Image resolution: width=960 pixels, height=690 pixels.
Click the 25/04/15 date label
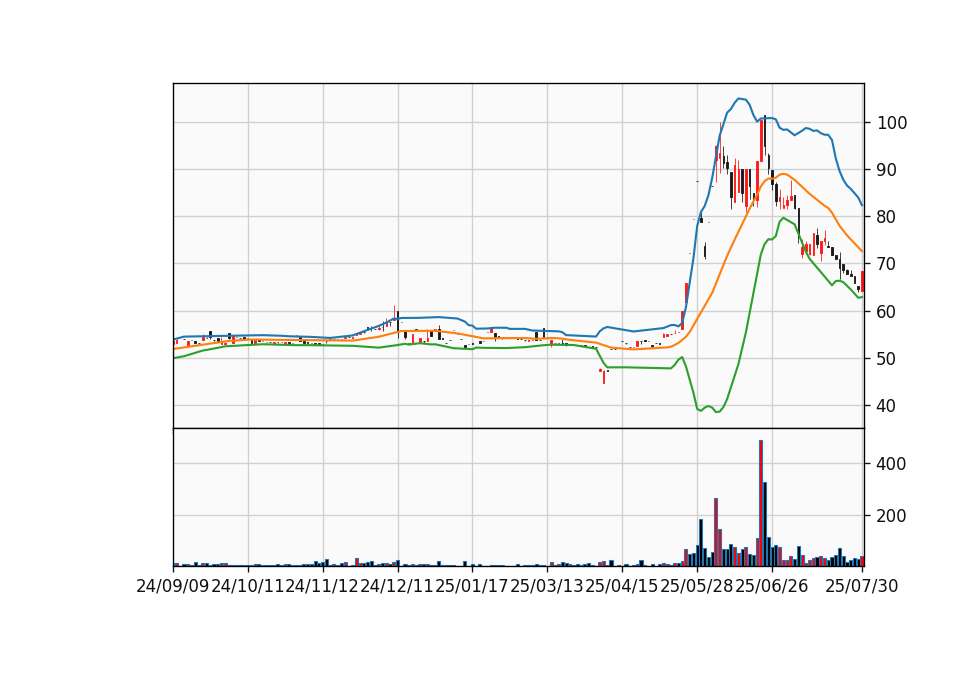[622, 587]
